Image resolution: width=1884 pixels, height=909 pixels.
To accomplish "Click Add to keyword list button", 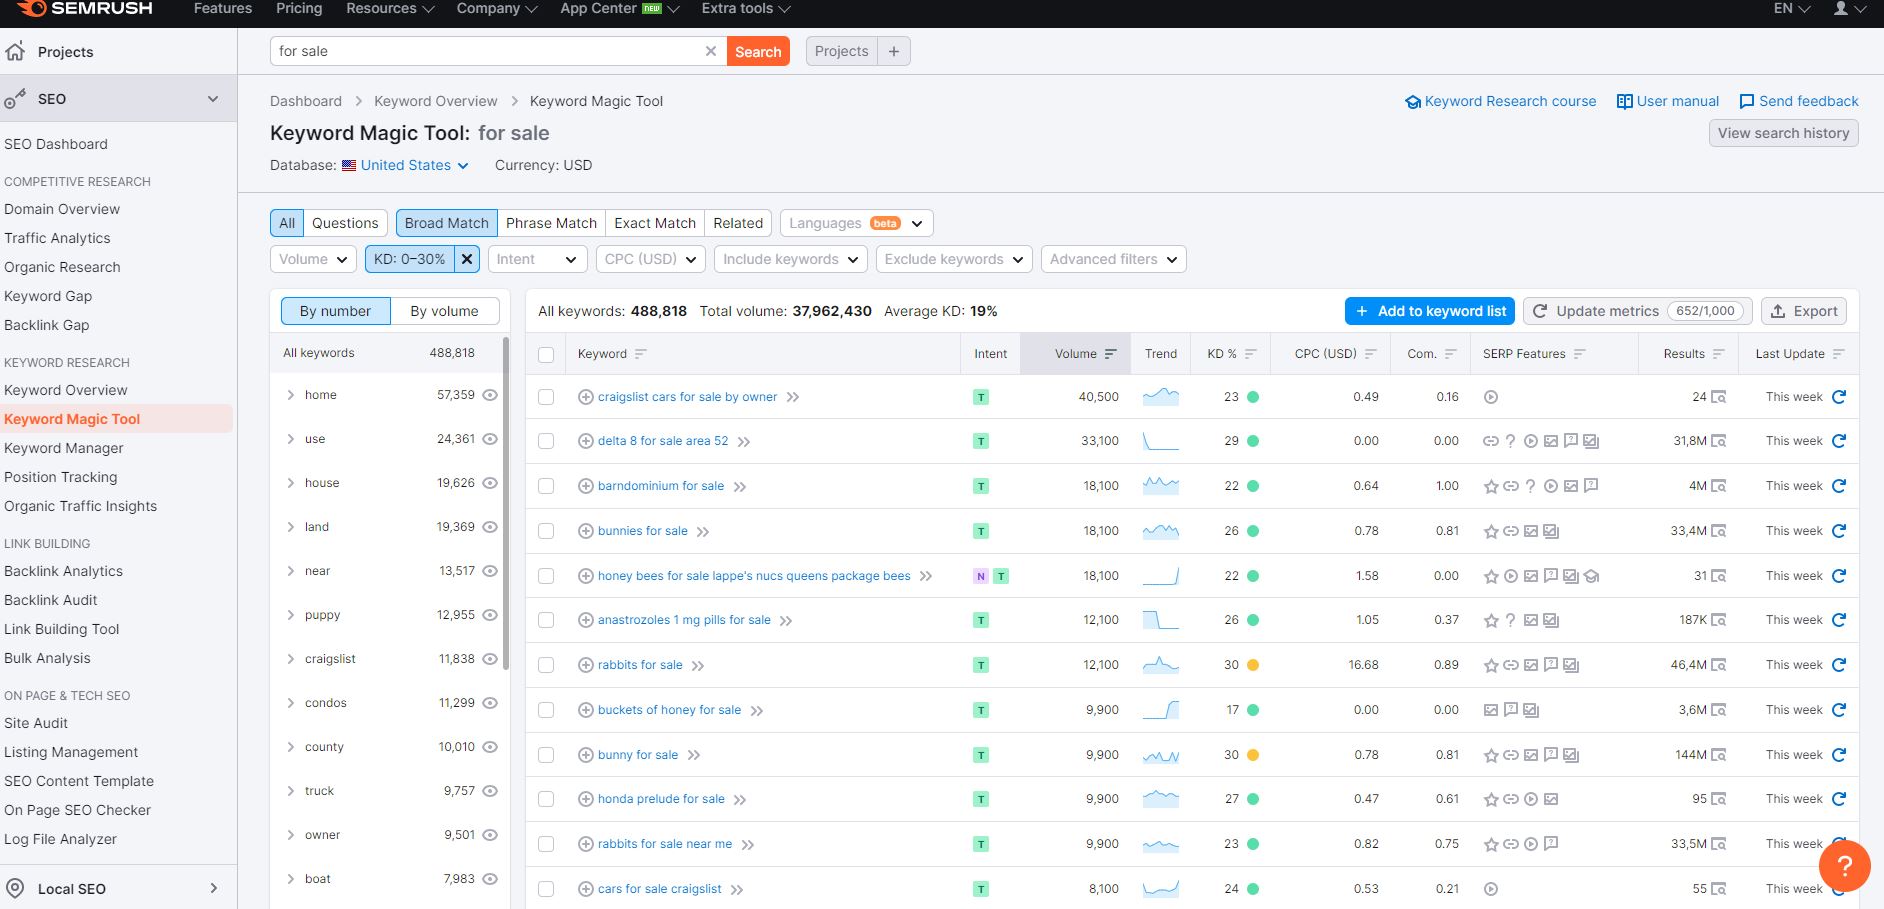I will (x=1430, y=311).
